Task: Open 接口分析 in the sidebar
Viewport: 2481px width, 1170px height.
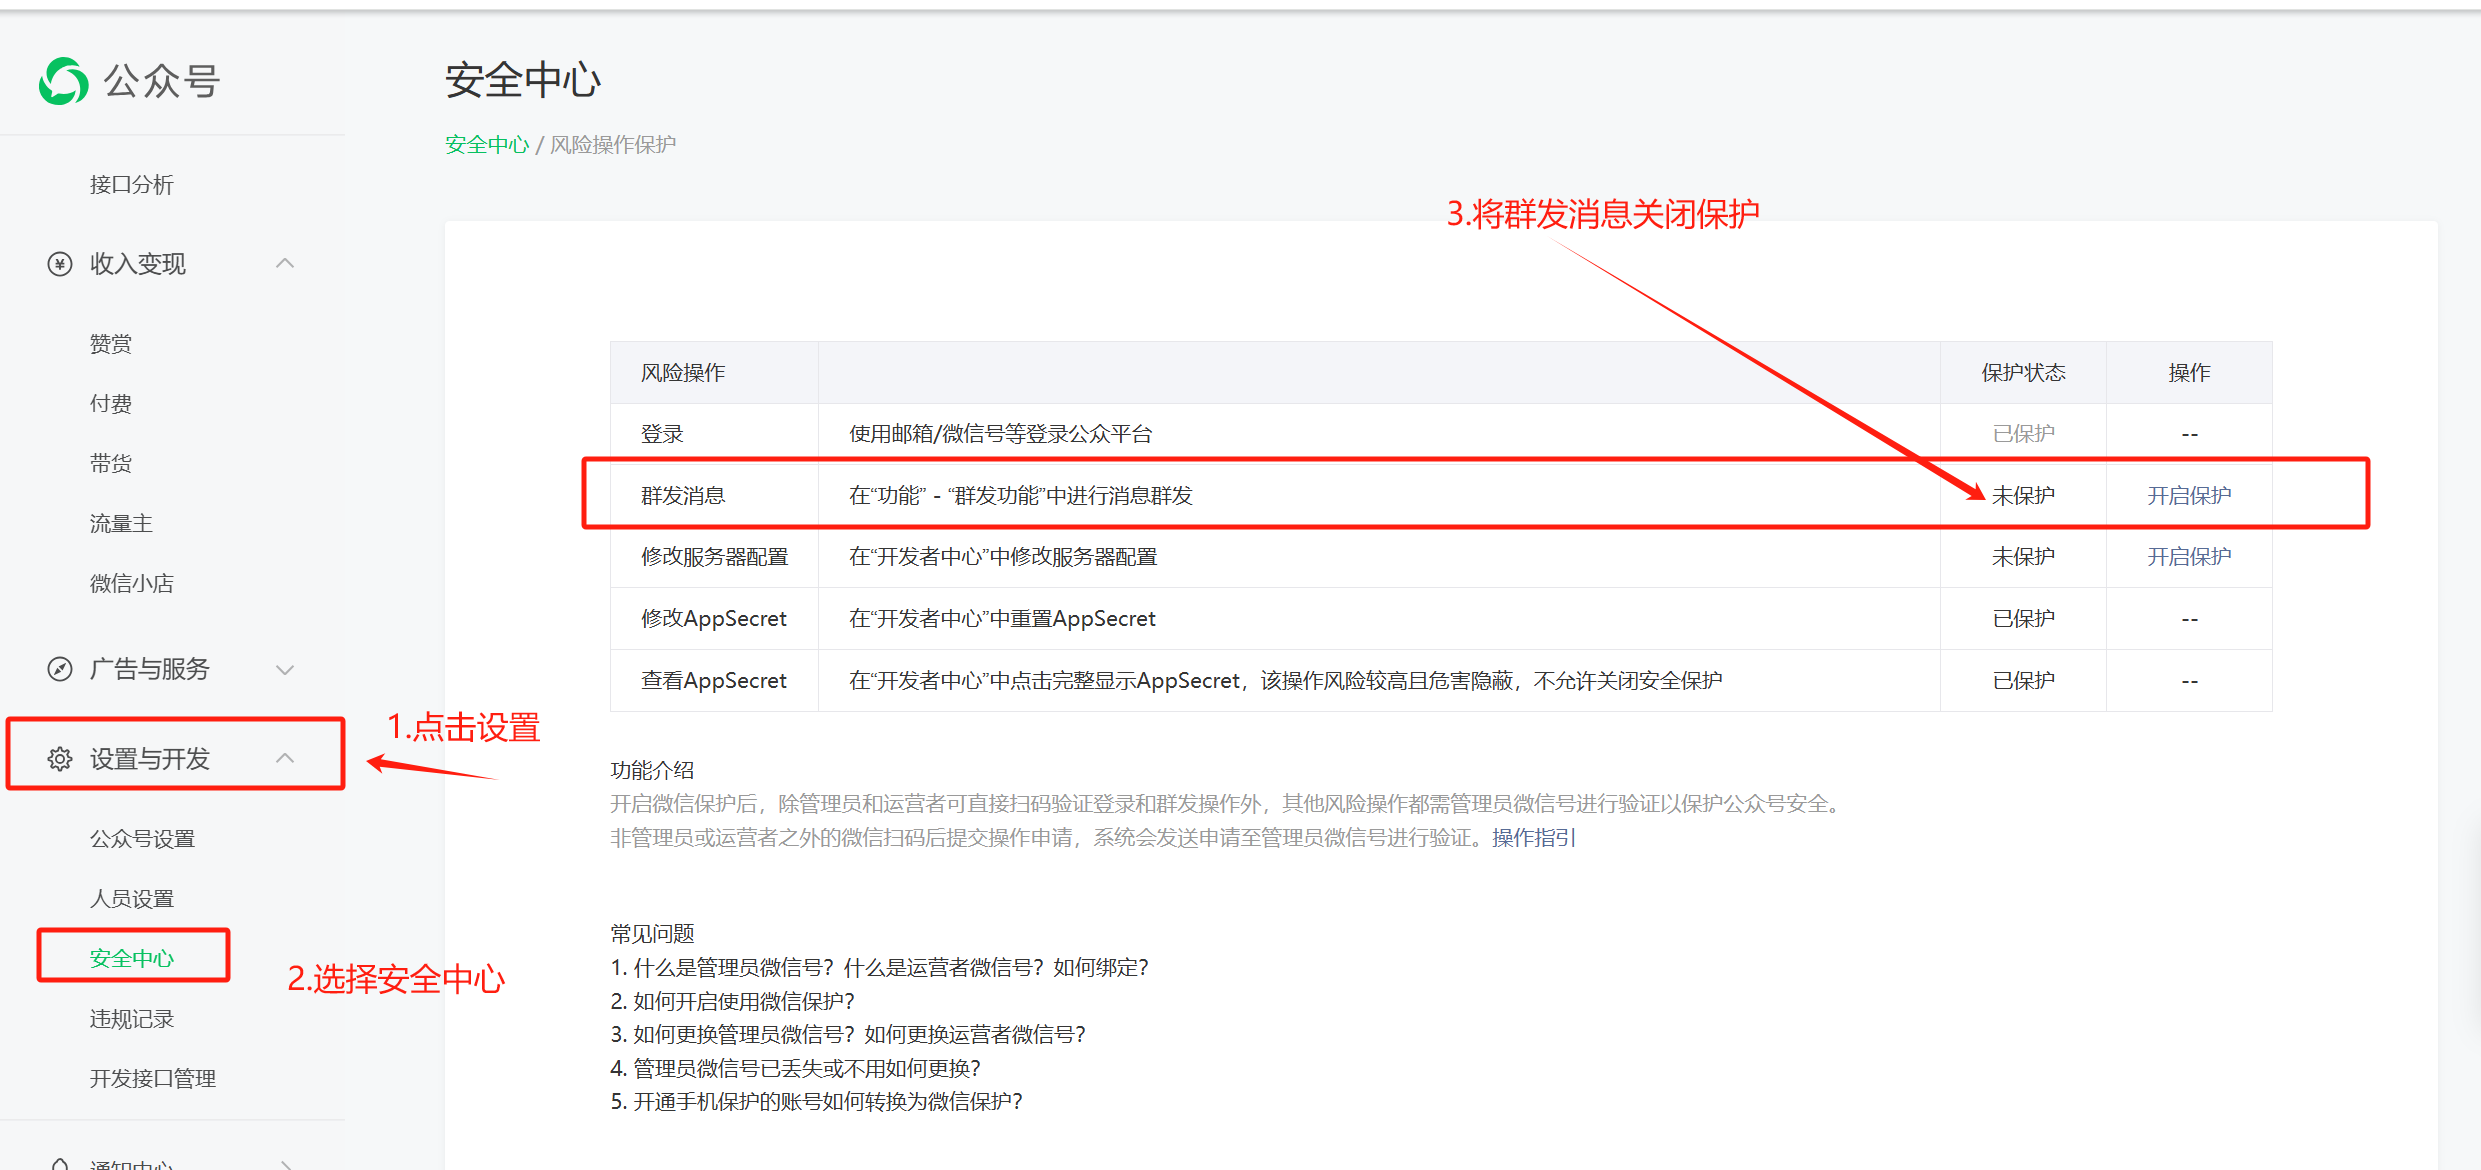Action: (x=132, y=185)
